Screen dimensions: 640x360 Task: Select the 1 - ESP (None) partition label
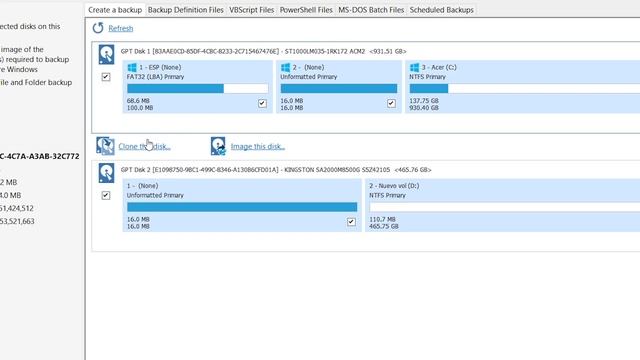tap(160, 67)
